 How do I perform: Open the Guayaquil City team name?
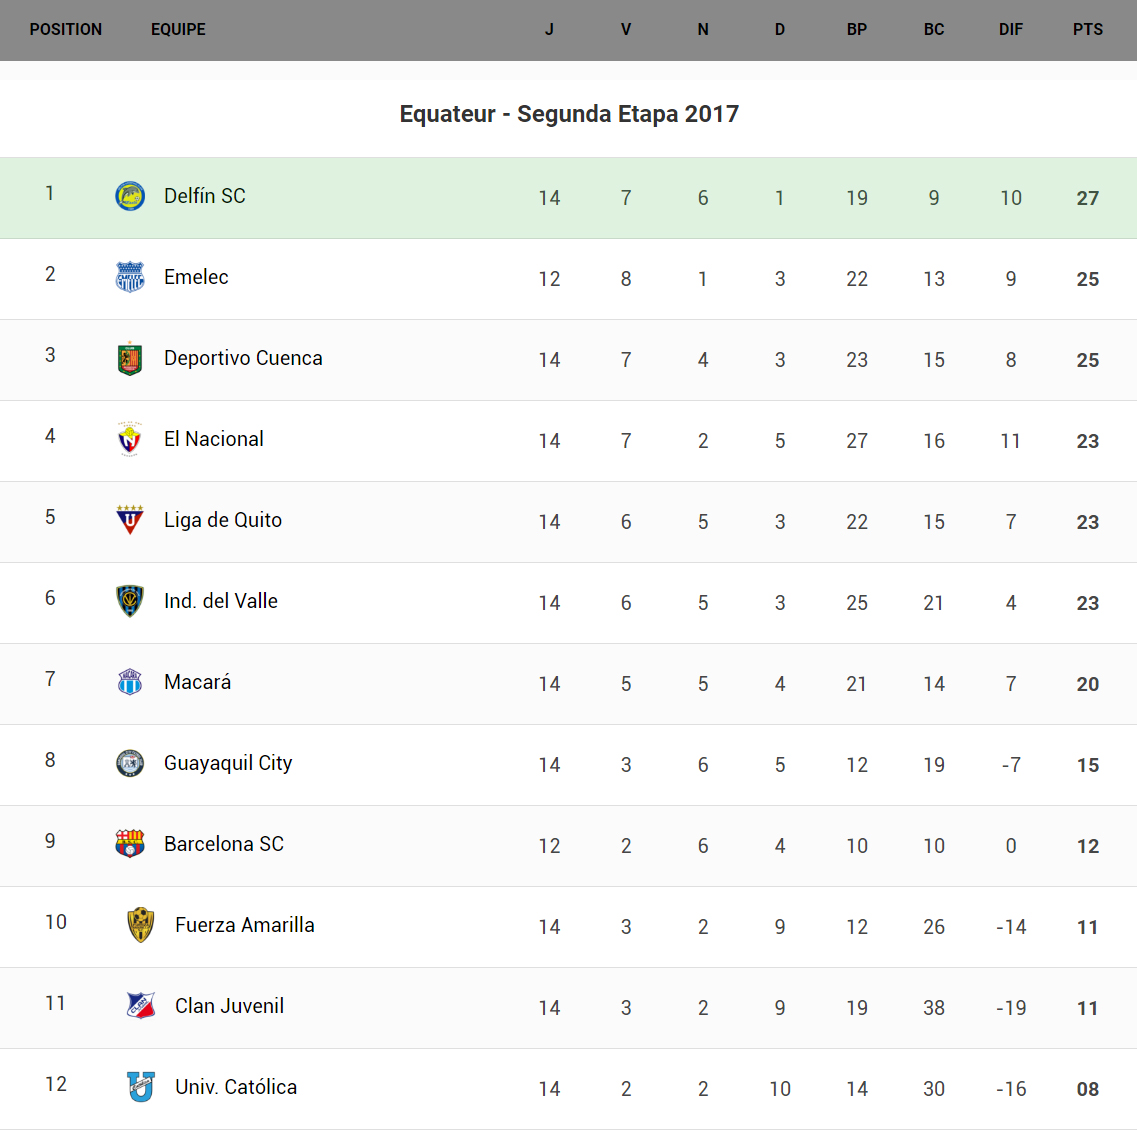228,763
